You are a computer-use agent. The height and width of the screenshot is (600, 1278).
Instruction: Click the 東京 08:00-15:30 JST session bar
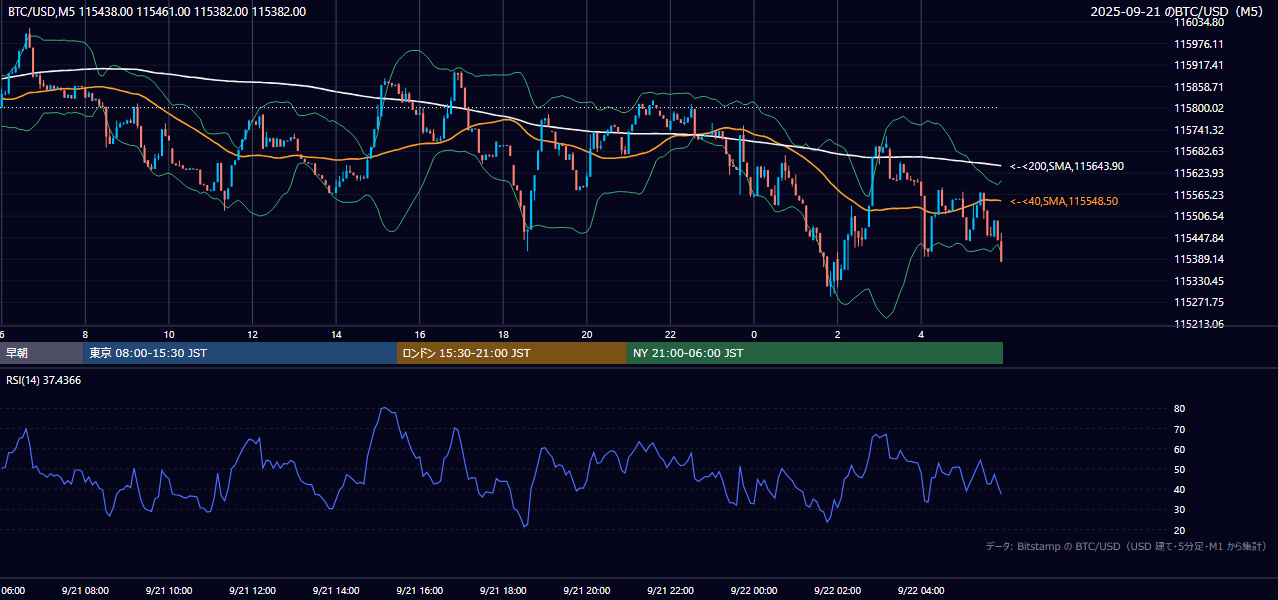point(240,353)
